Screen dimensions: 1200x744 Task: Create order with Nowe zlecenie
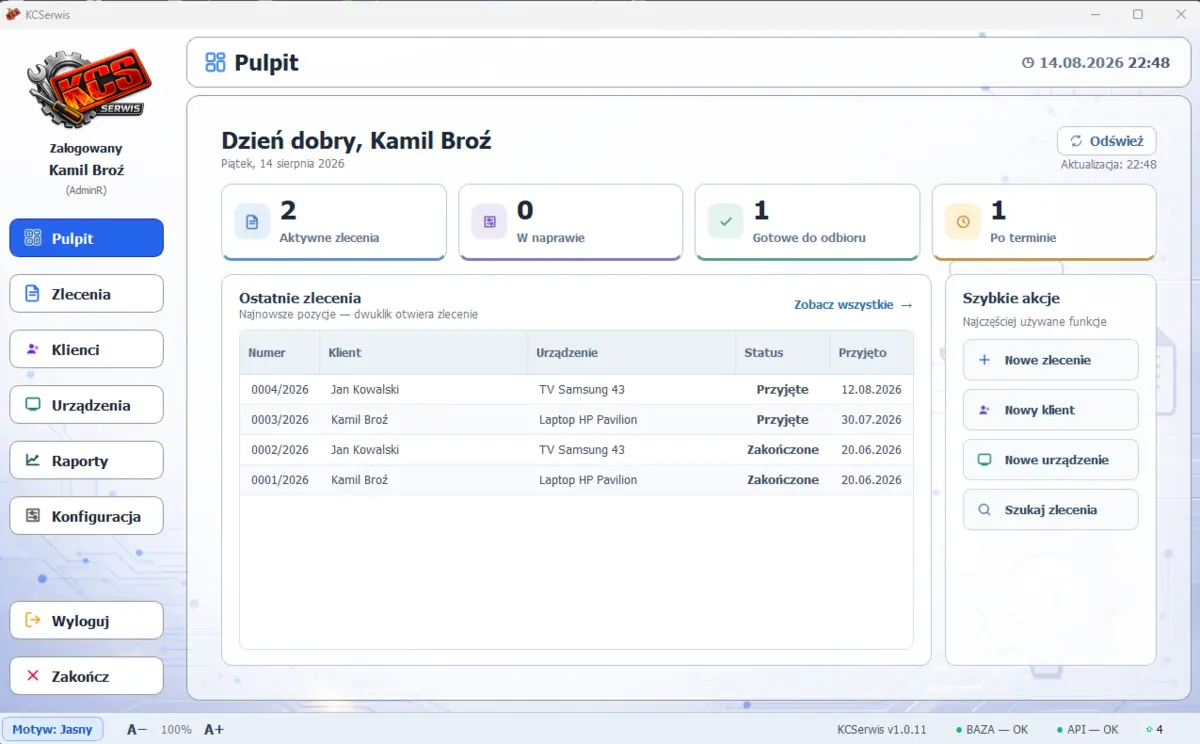[x=1050, y=360]
